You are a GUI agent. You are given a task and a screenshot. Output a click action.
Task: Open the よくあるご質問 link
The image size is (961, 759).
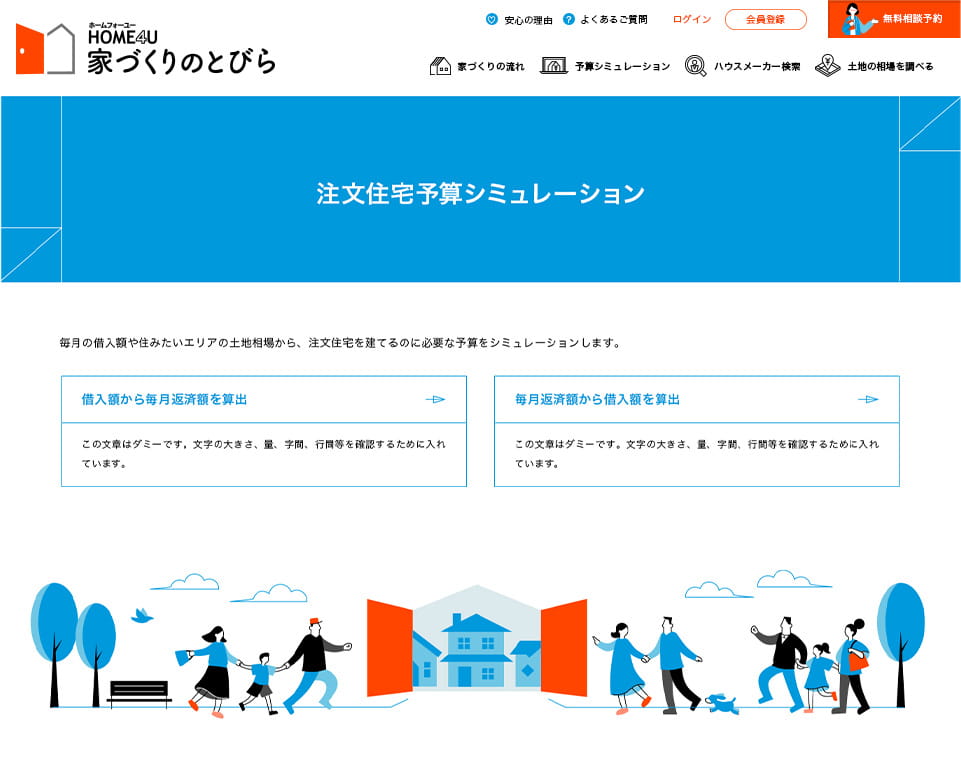tap(613, 20)
